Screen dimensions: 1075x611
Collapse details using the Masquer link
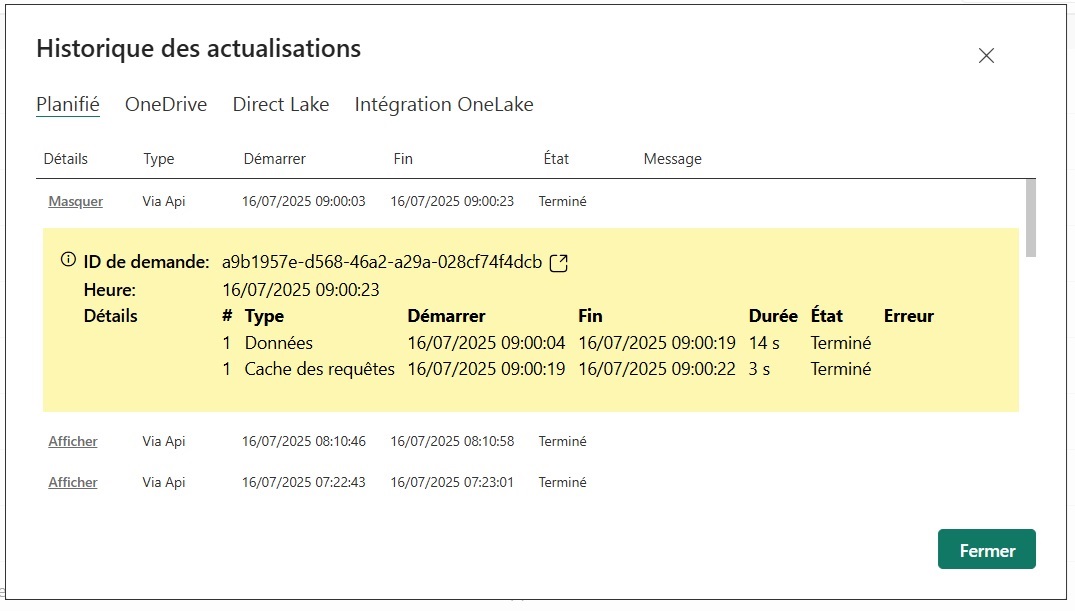tap(76, 201)
